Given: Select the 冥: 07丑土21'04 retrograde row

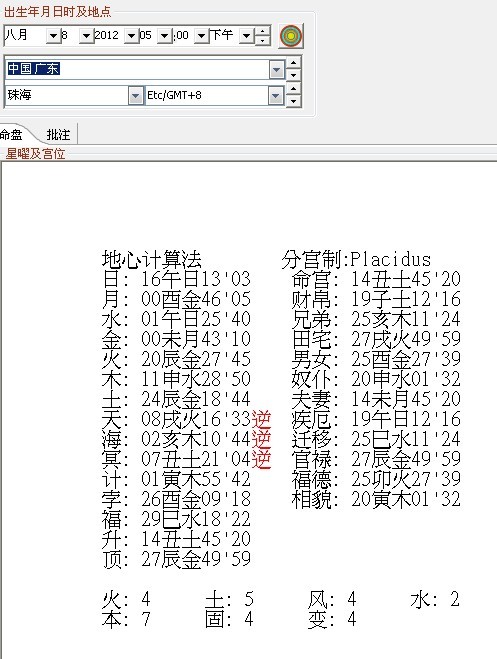Looking at the screenshot, I should click(x=187, y=459).
